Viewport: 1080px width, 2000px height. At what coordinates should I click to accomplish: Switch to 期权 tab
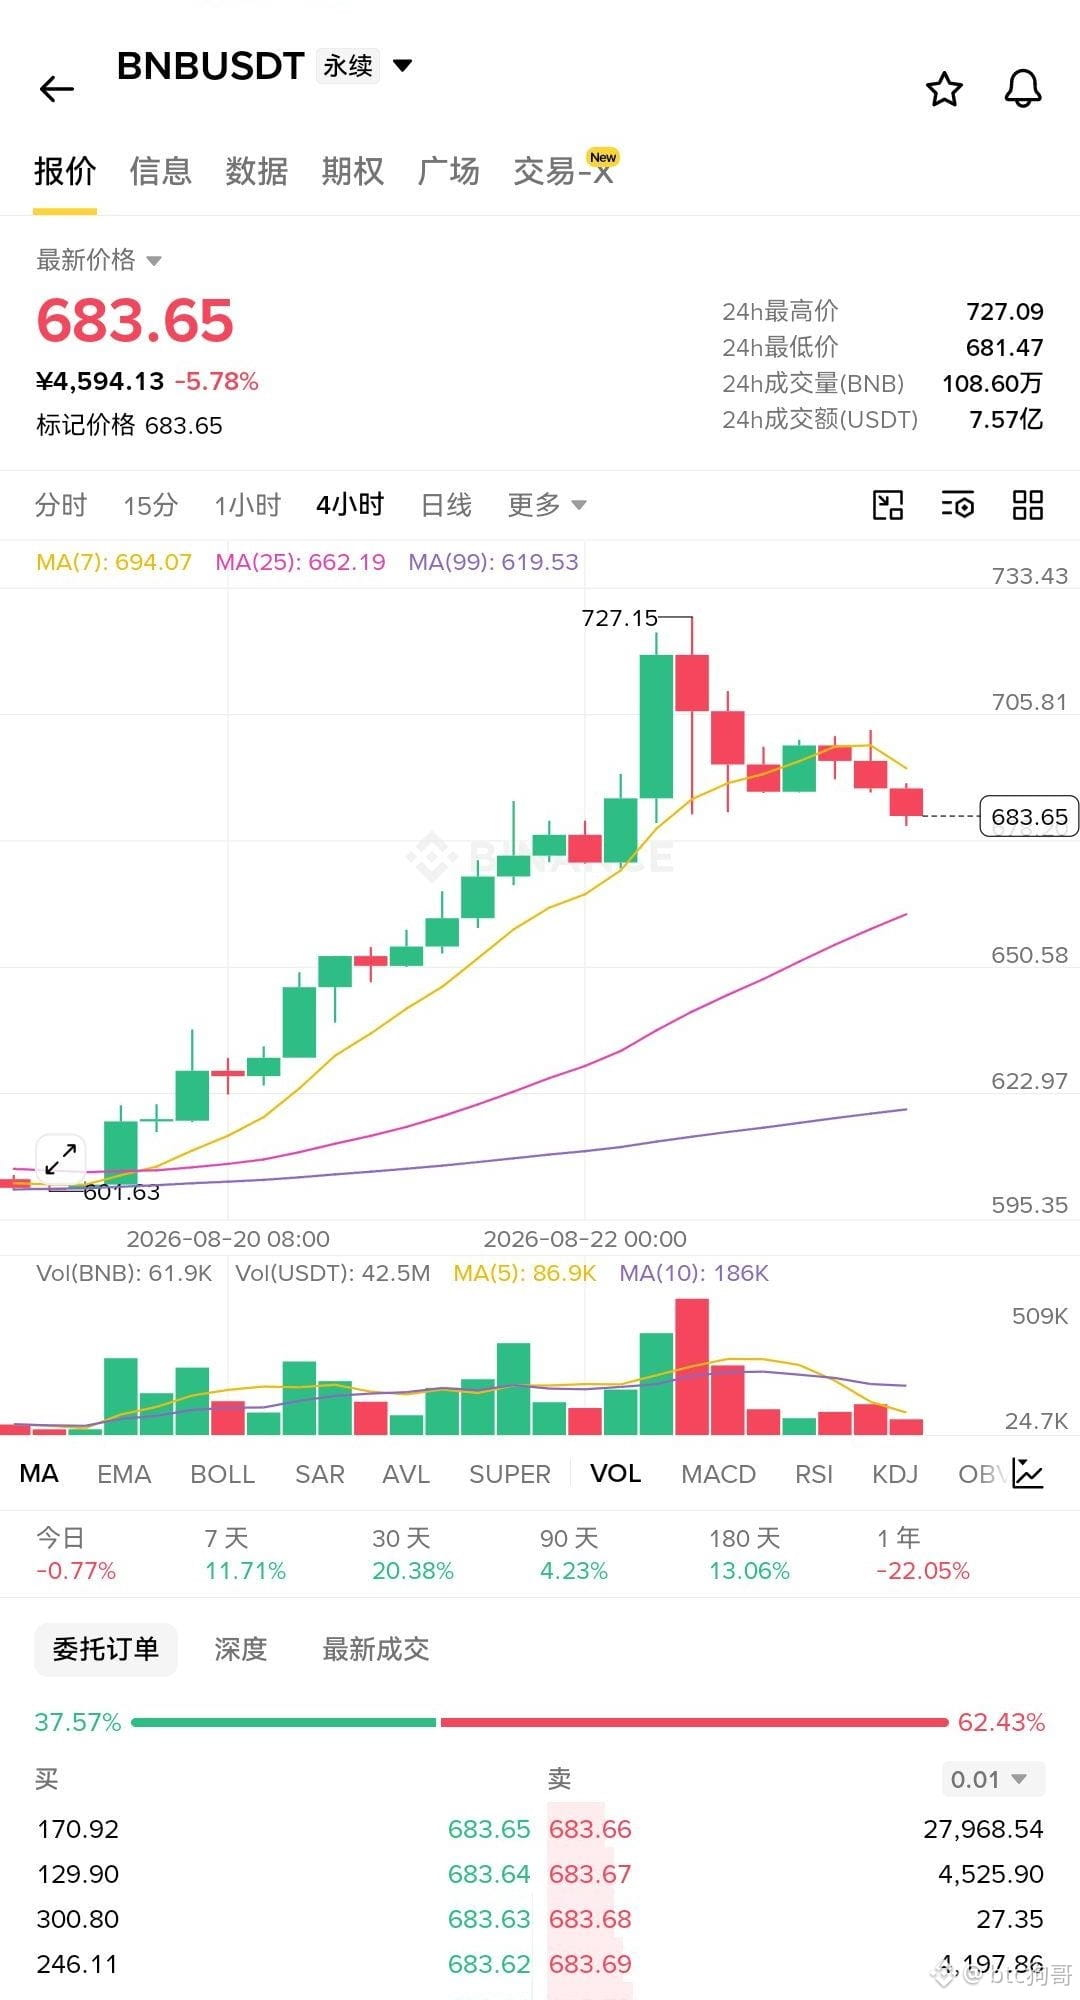tap(352, 172)
